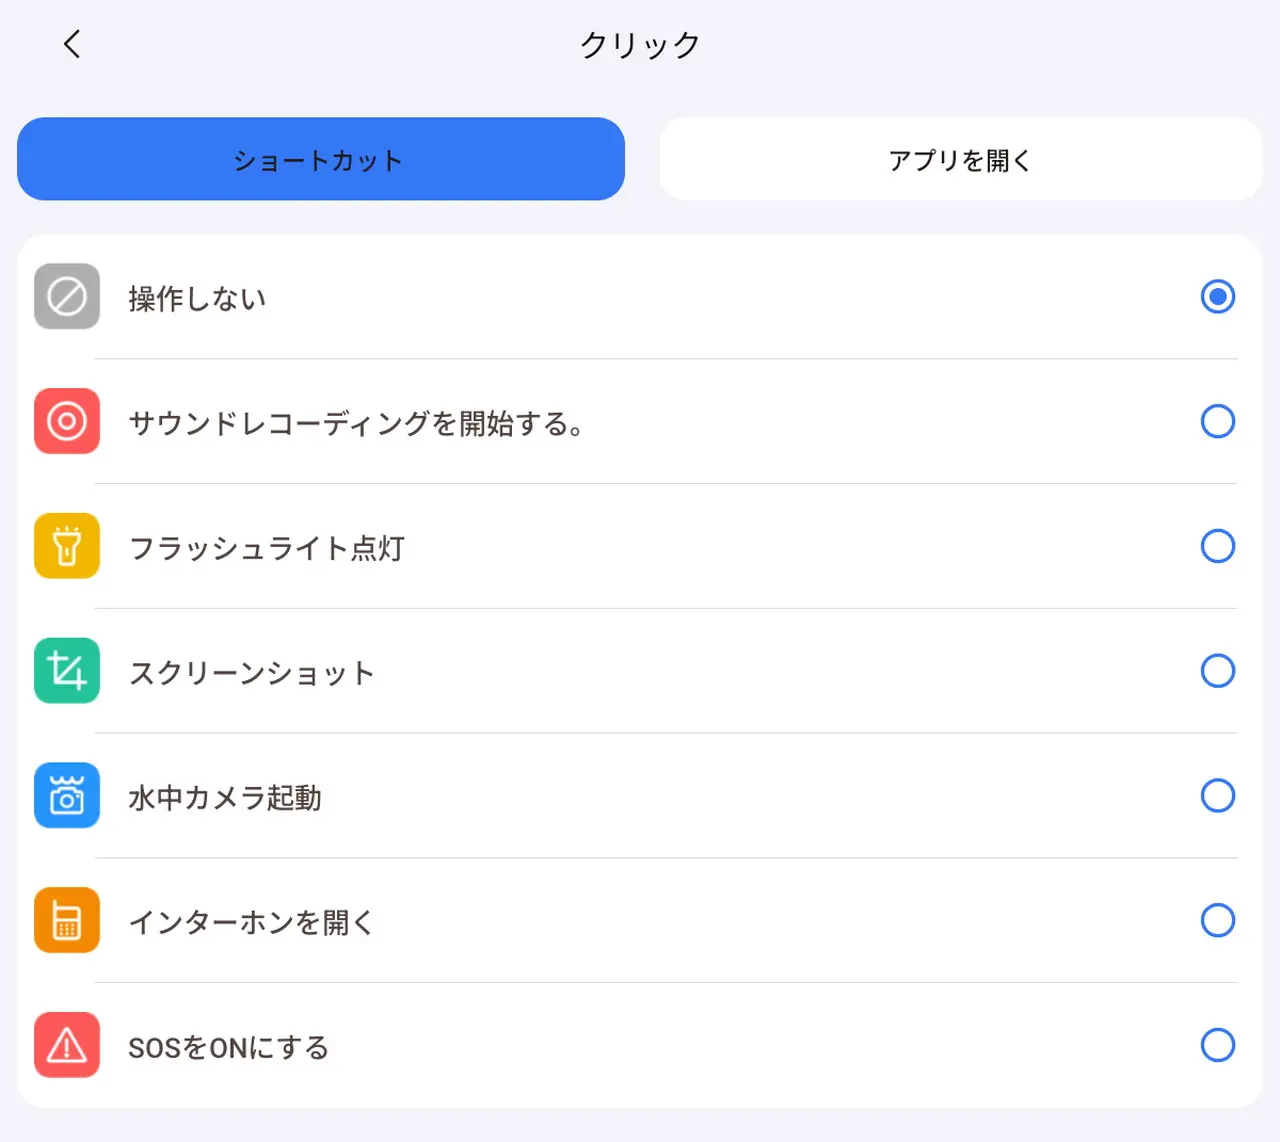The image size is (1280, 1142).
Task: Click the red SOS warning triangle icon
Action: pyautogui.click(x=66, y=1045)
